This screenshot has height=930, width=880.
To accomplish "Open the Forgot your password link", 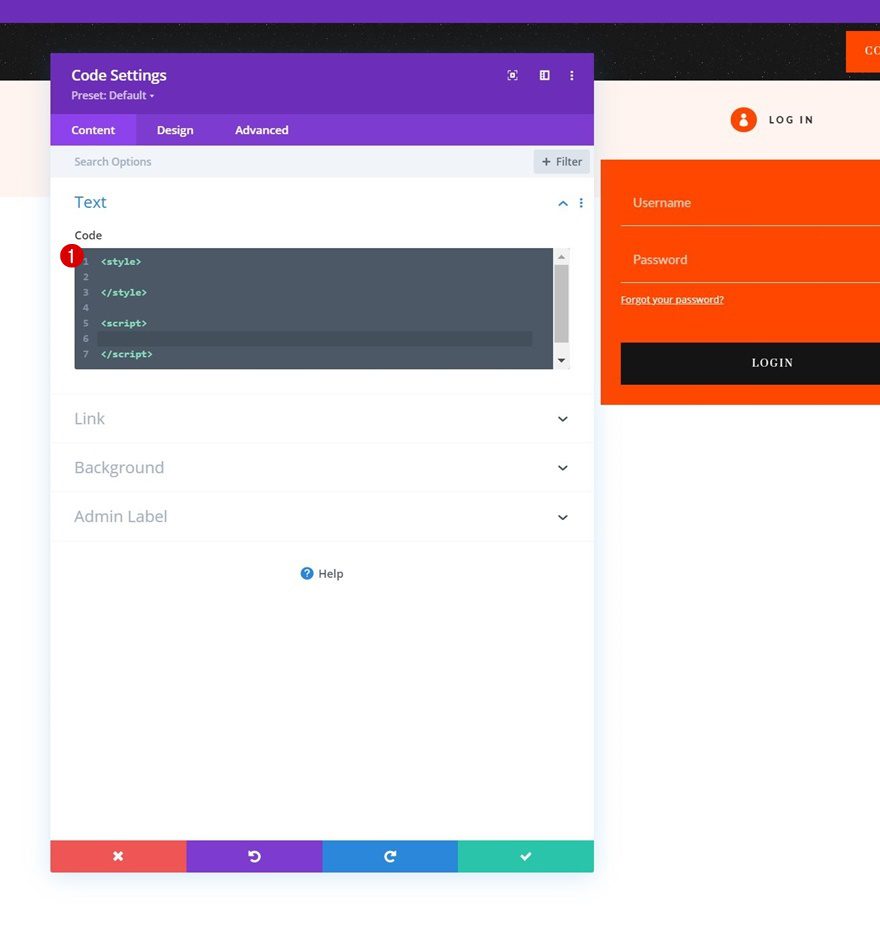I will [672, 299].
